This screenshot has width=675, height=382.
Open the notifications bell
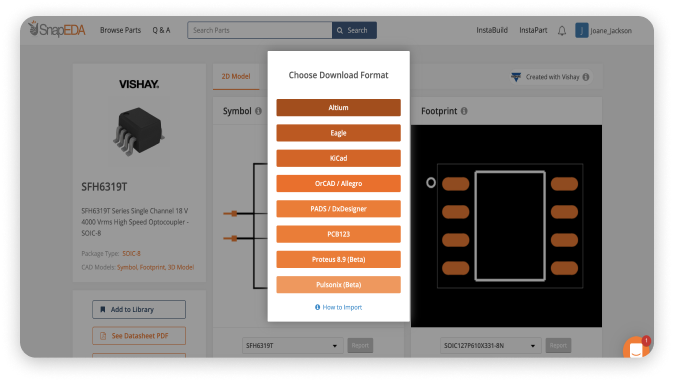tap(561, 31)
